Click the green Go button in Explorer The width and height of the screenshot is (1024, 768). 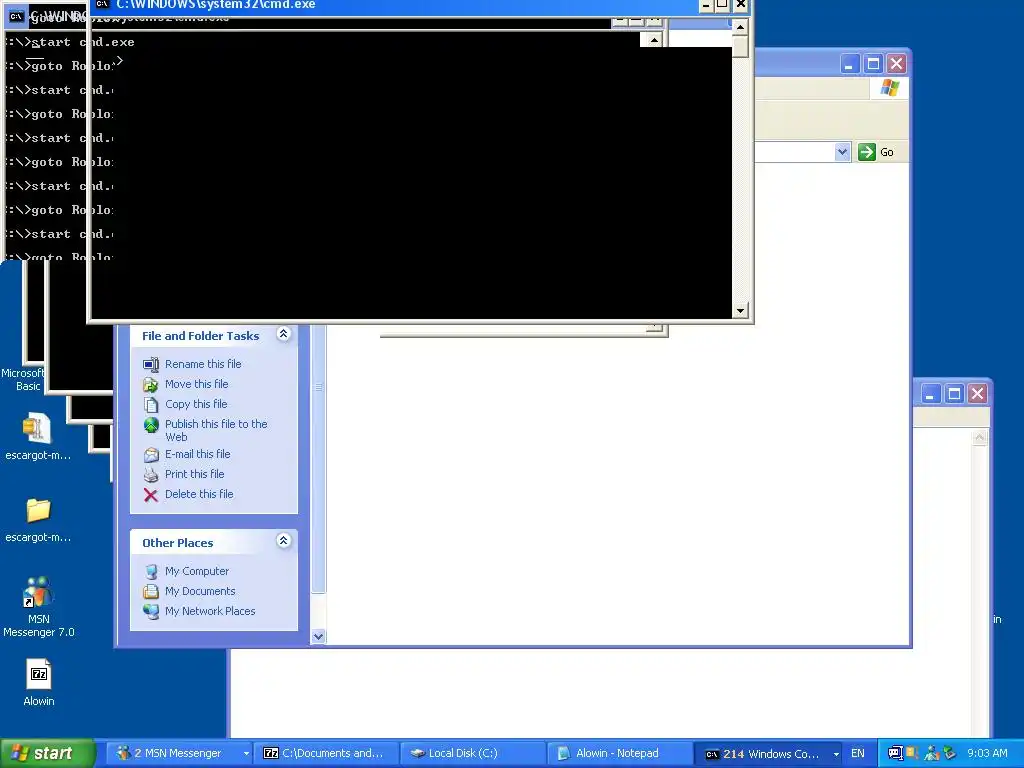876,152
